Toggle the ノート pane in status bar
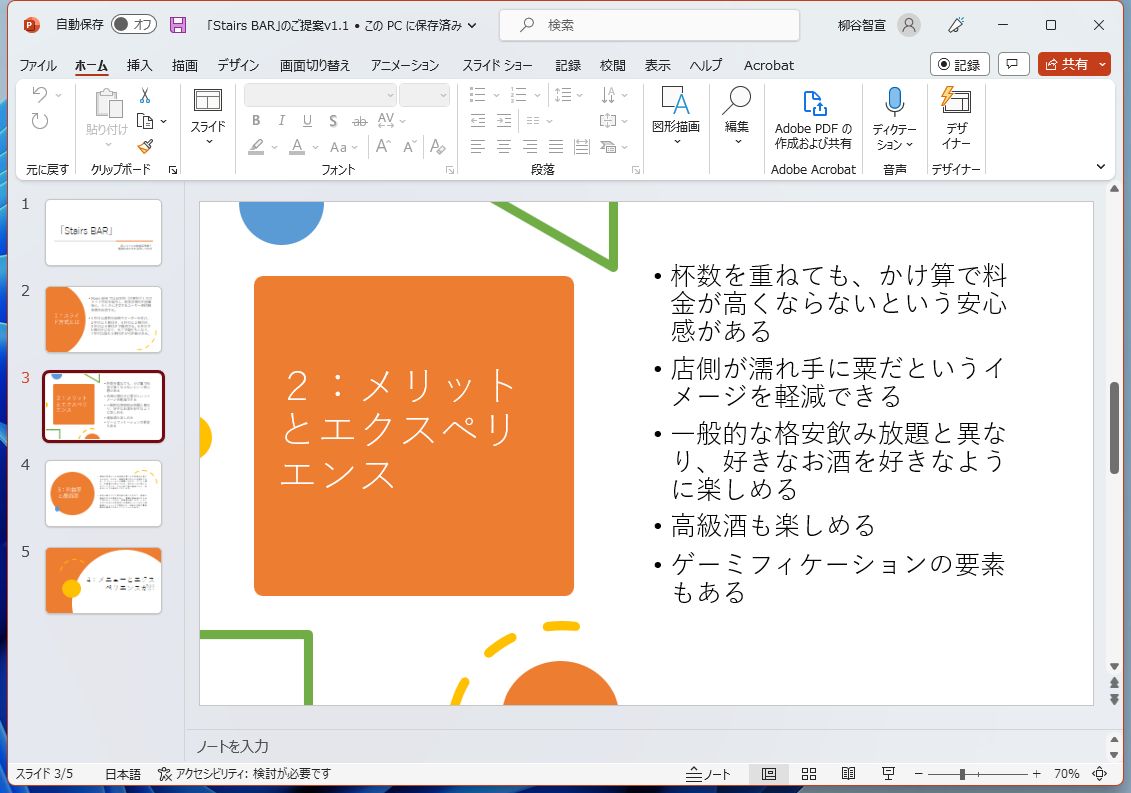Screen dimensions: 1131x793 [x=707, y=773]
